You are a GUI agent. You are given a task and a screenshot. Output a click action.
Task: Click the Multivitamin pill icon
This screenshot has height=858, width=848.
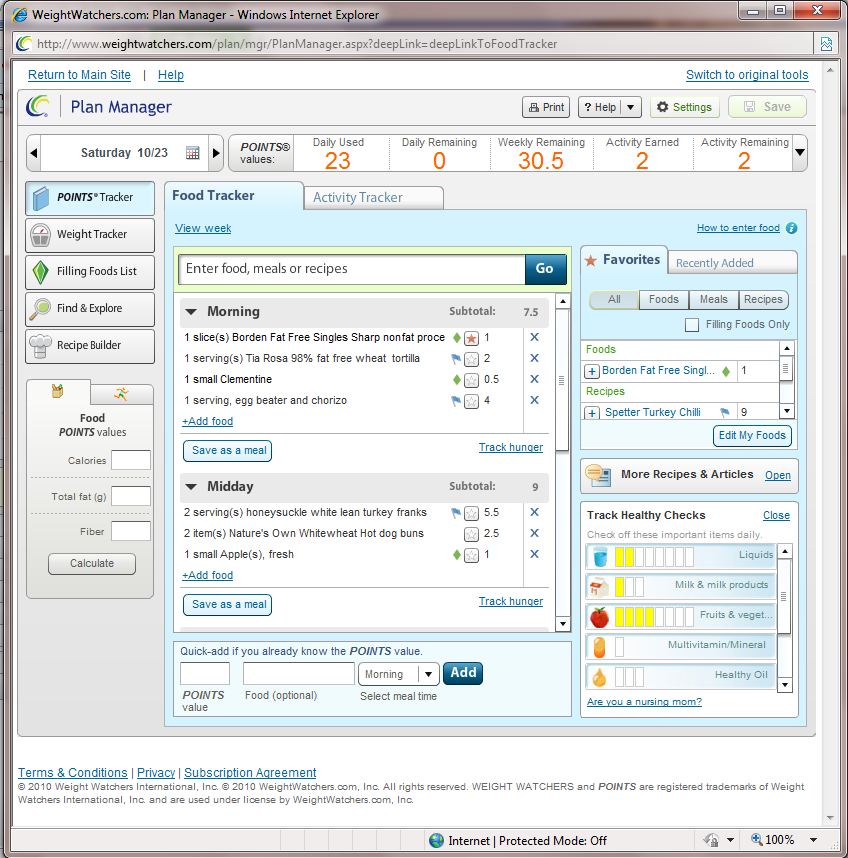click(x=600, y=647)
